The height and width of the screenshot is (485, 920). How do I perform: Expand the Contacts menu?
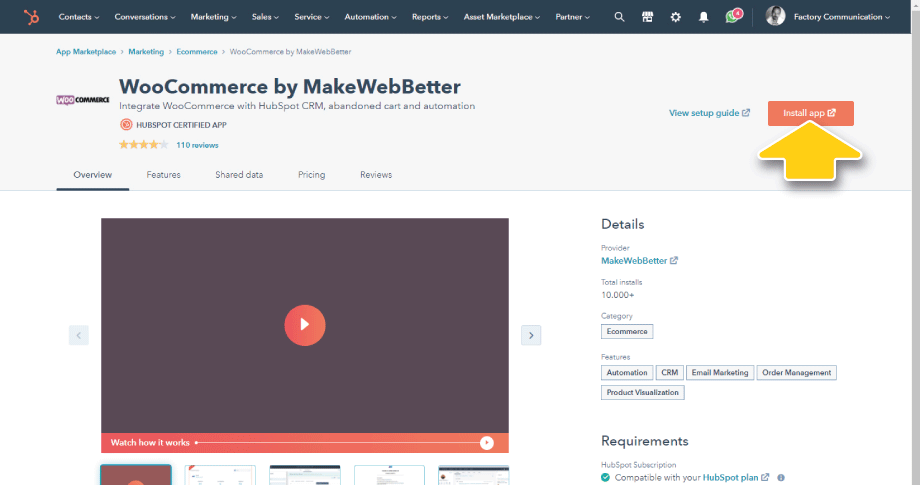click(79, 17)
